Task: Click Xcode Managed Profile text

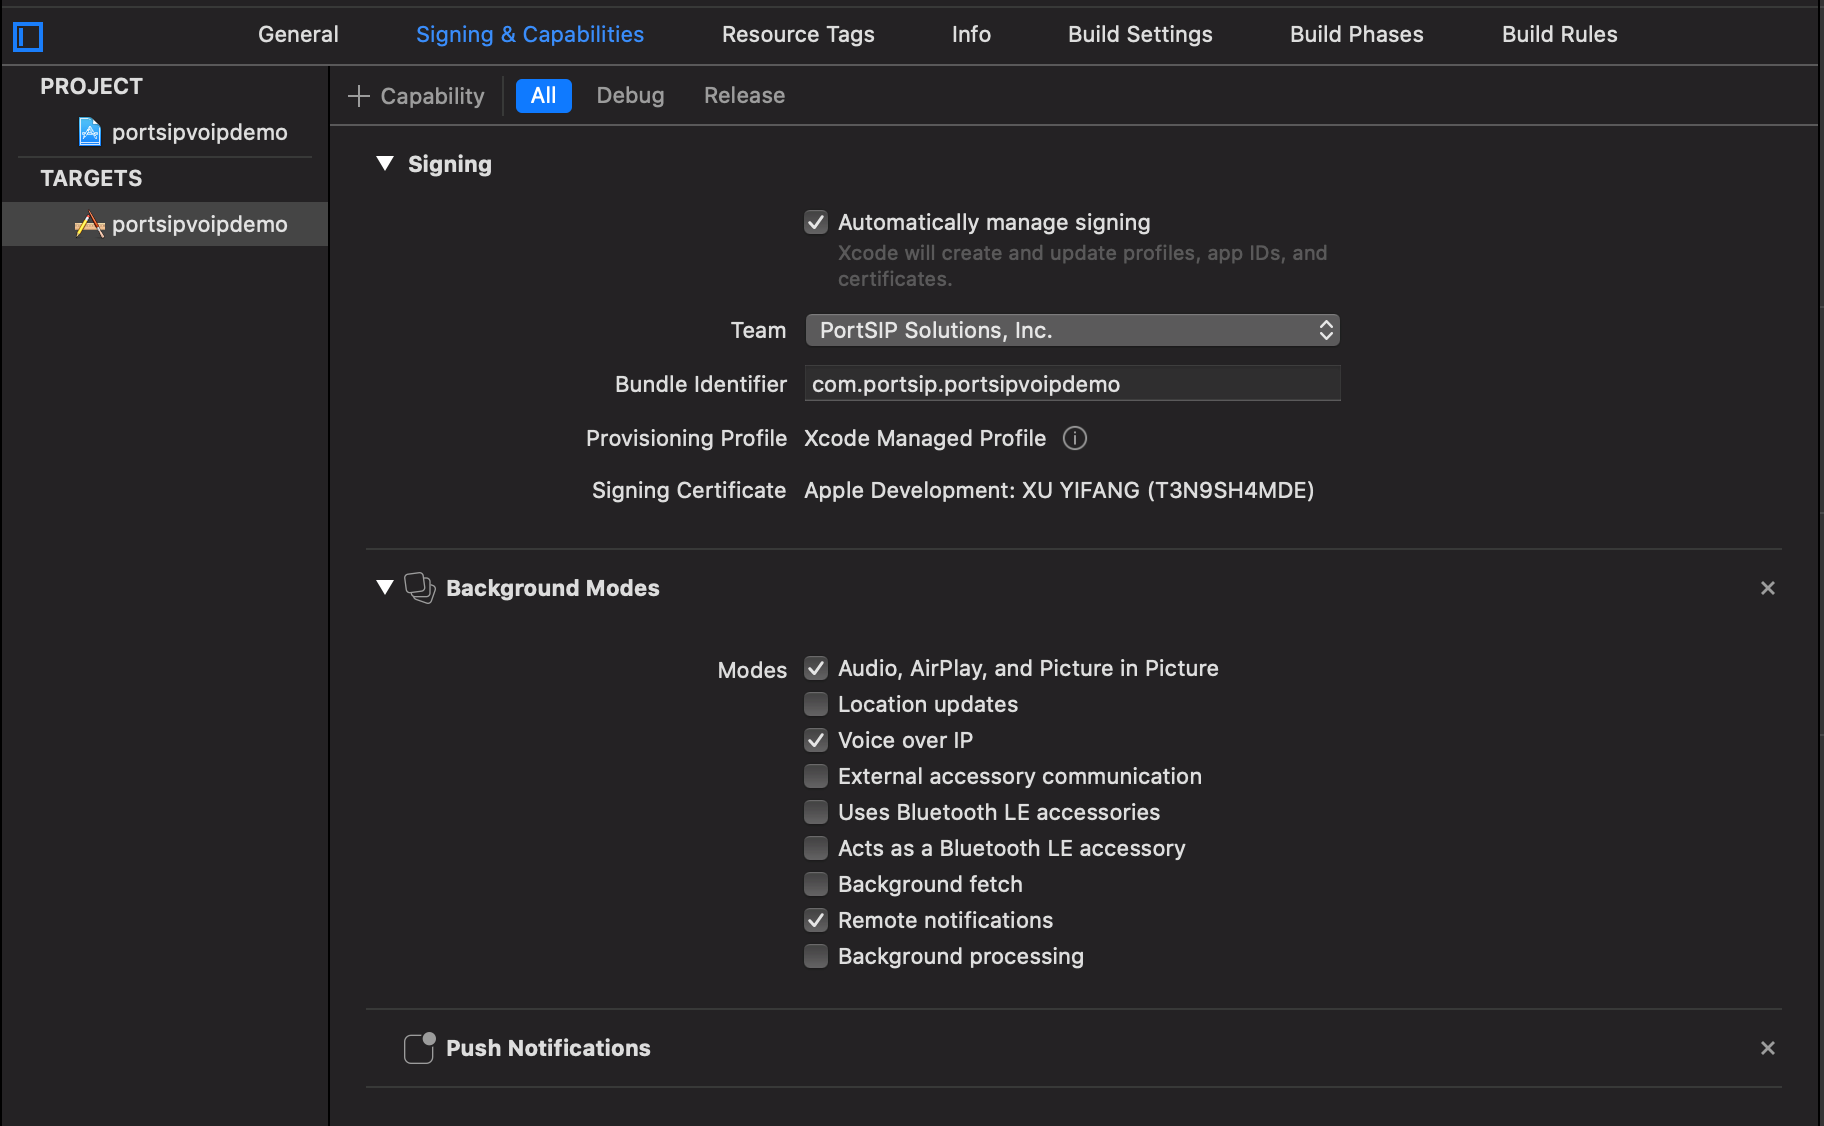Action: [925, 438]
